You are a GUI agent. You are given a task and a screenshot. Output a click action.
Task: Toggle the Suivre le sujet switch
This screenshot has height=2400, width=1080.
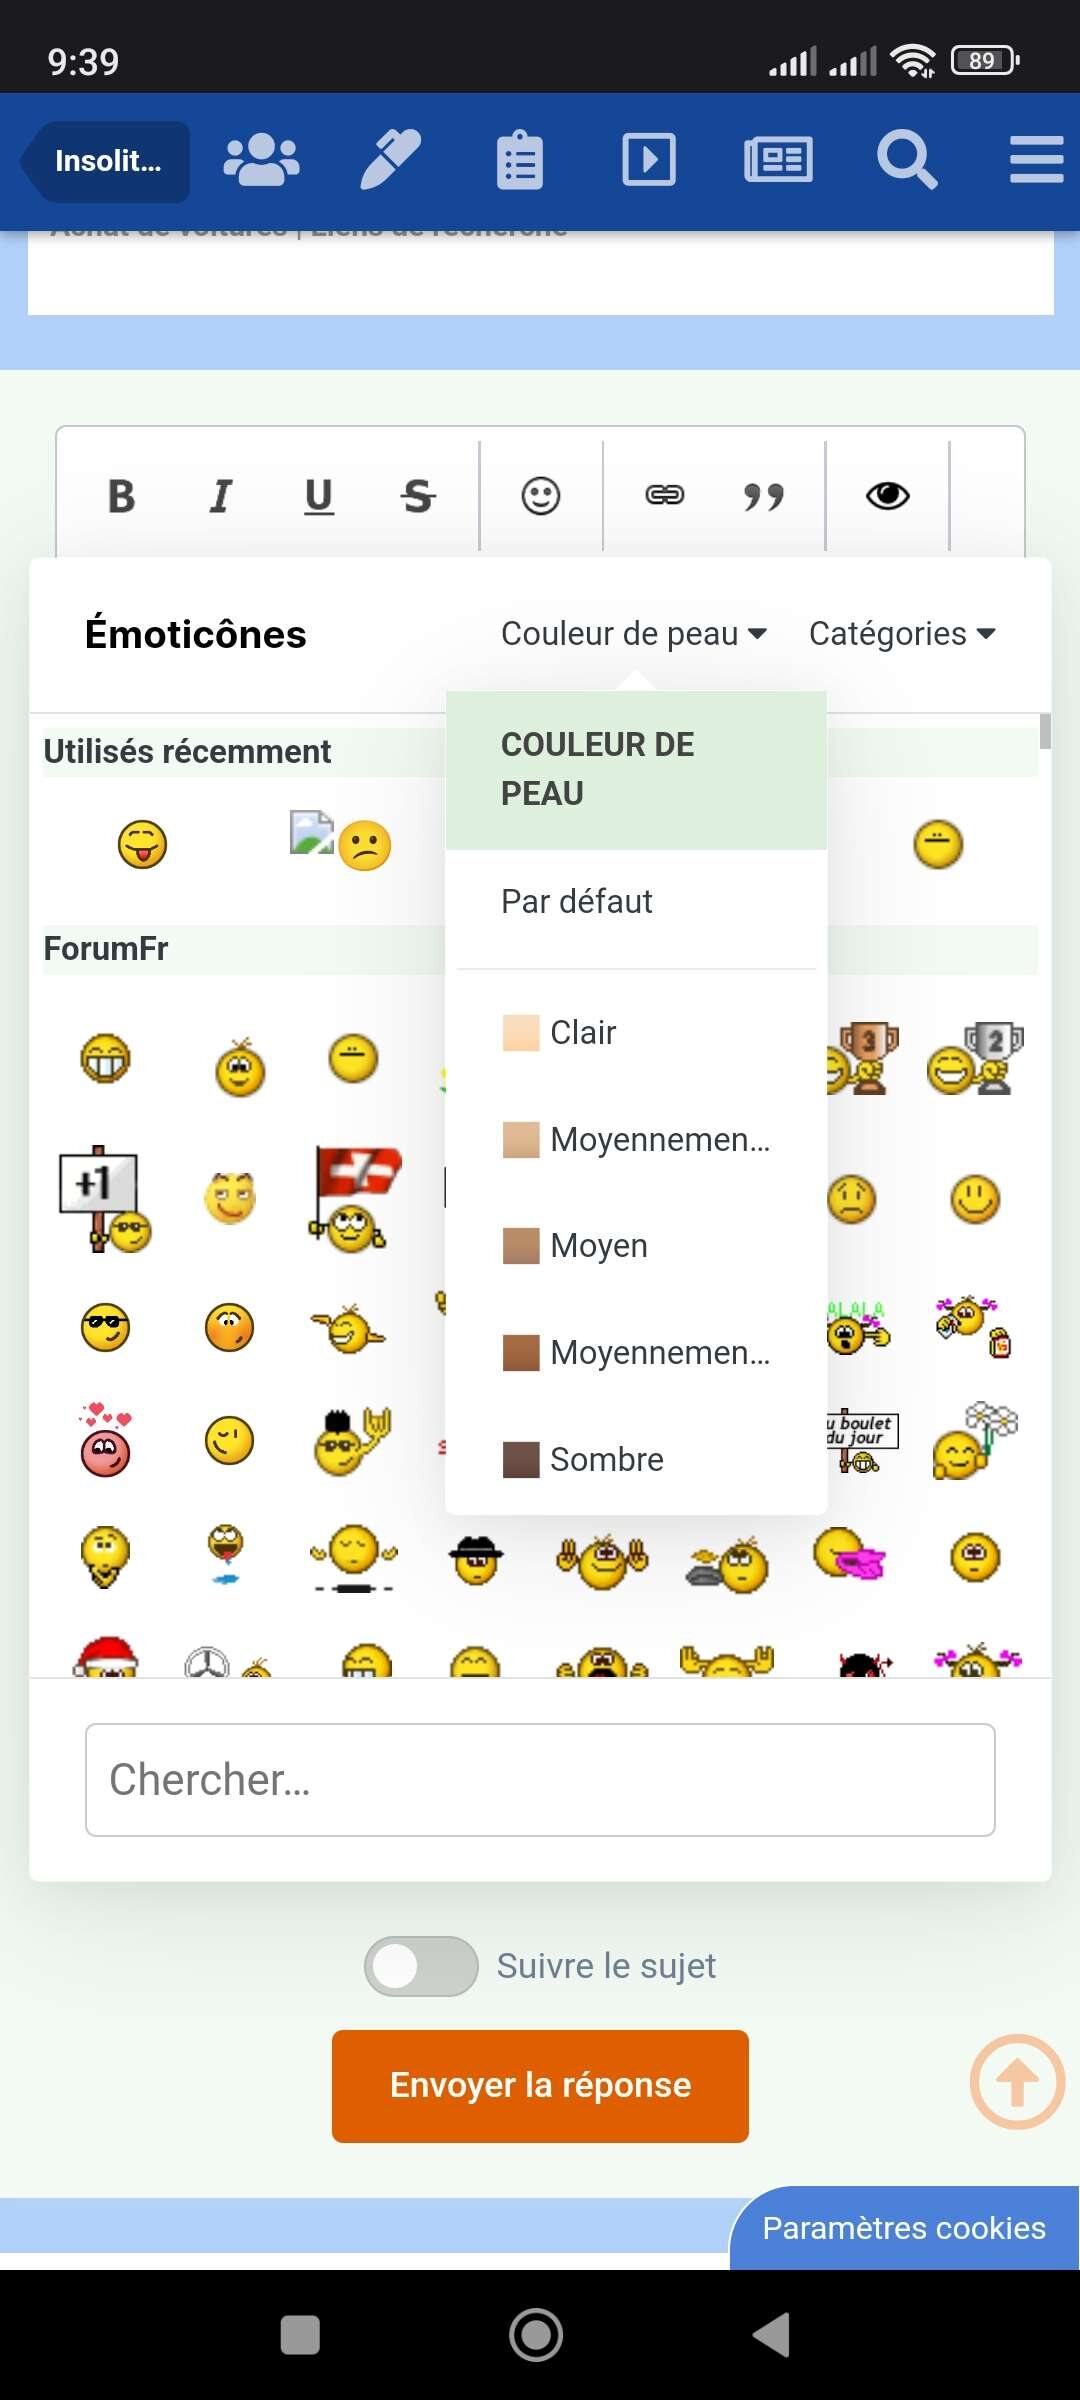pos(421,1966)
